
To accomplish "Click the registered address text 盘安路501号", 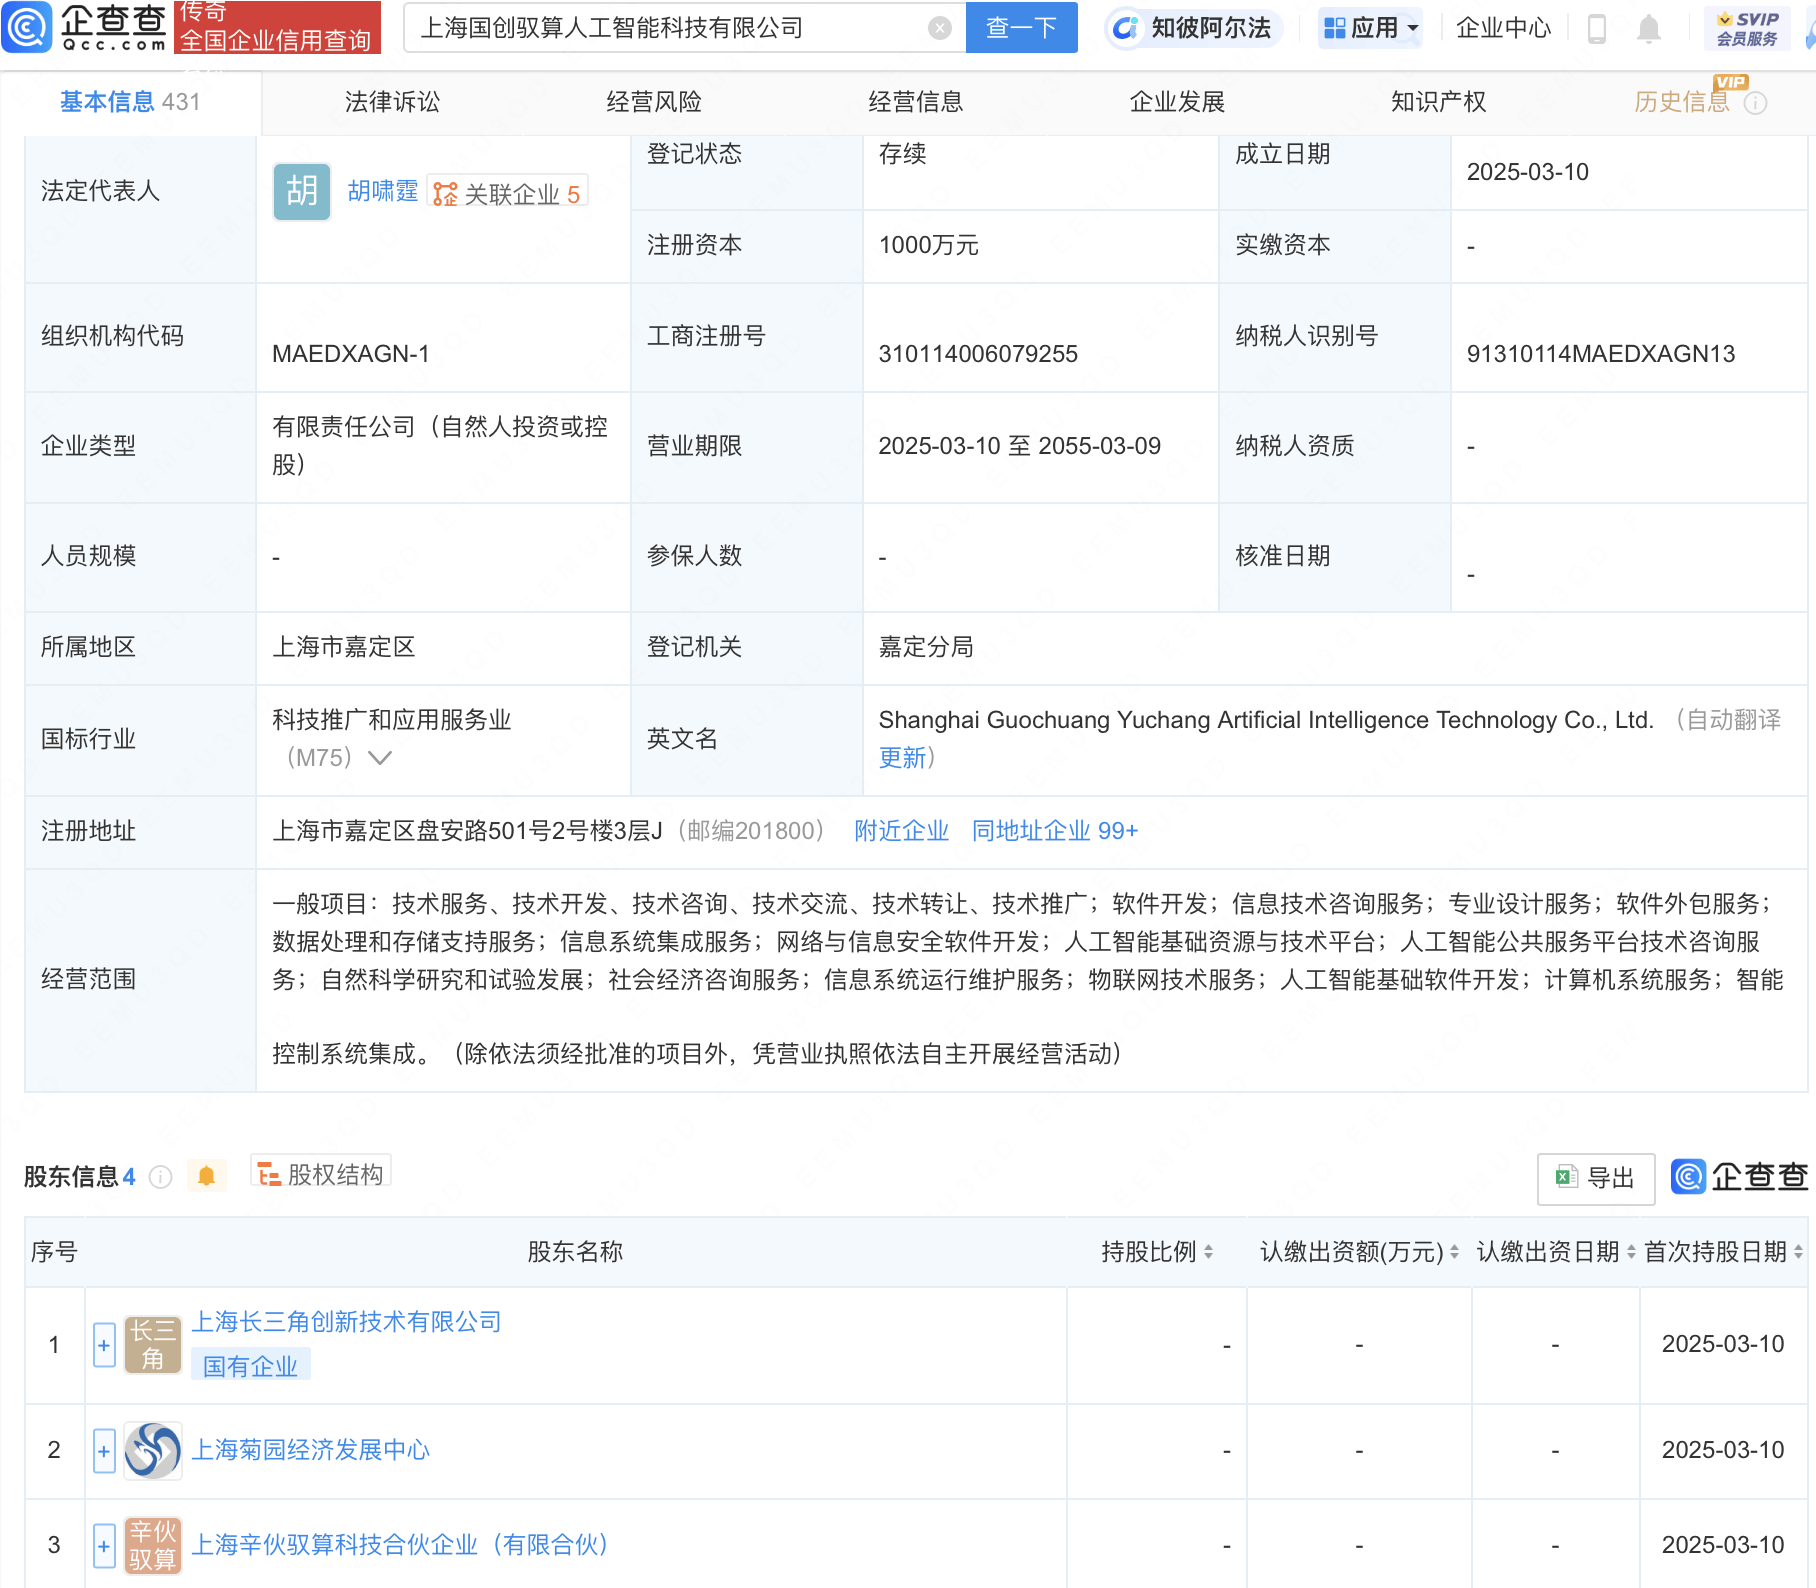I will point(468,831).
